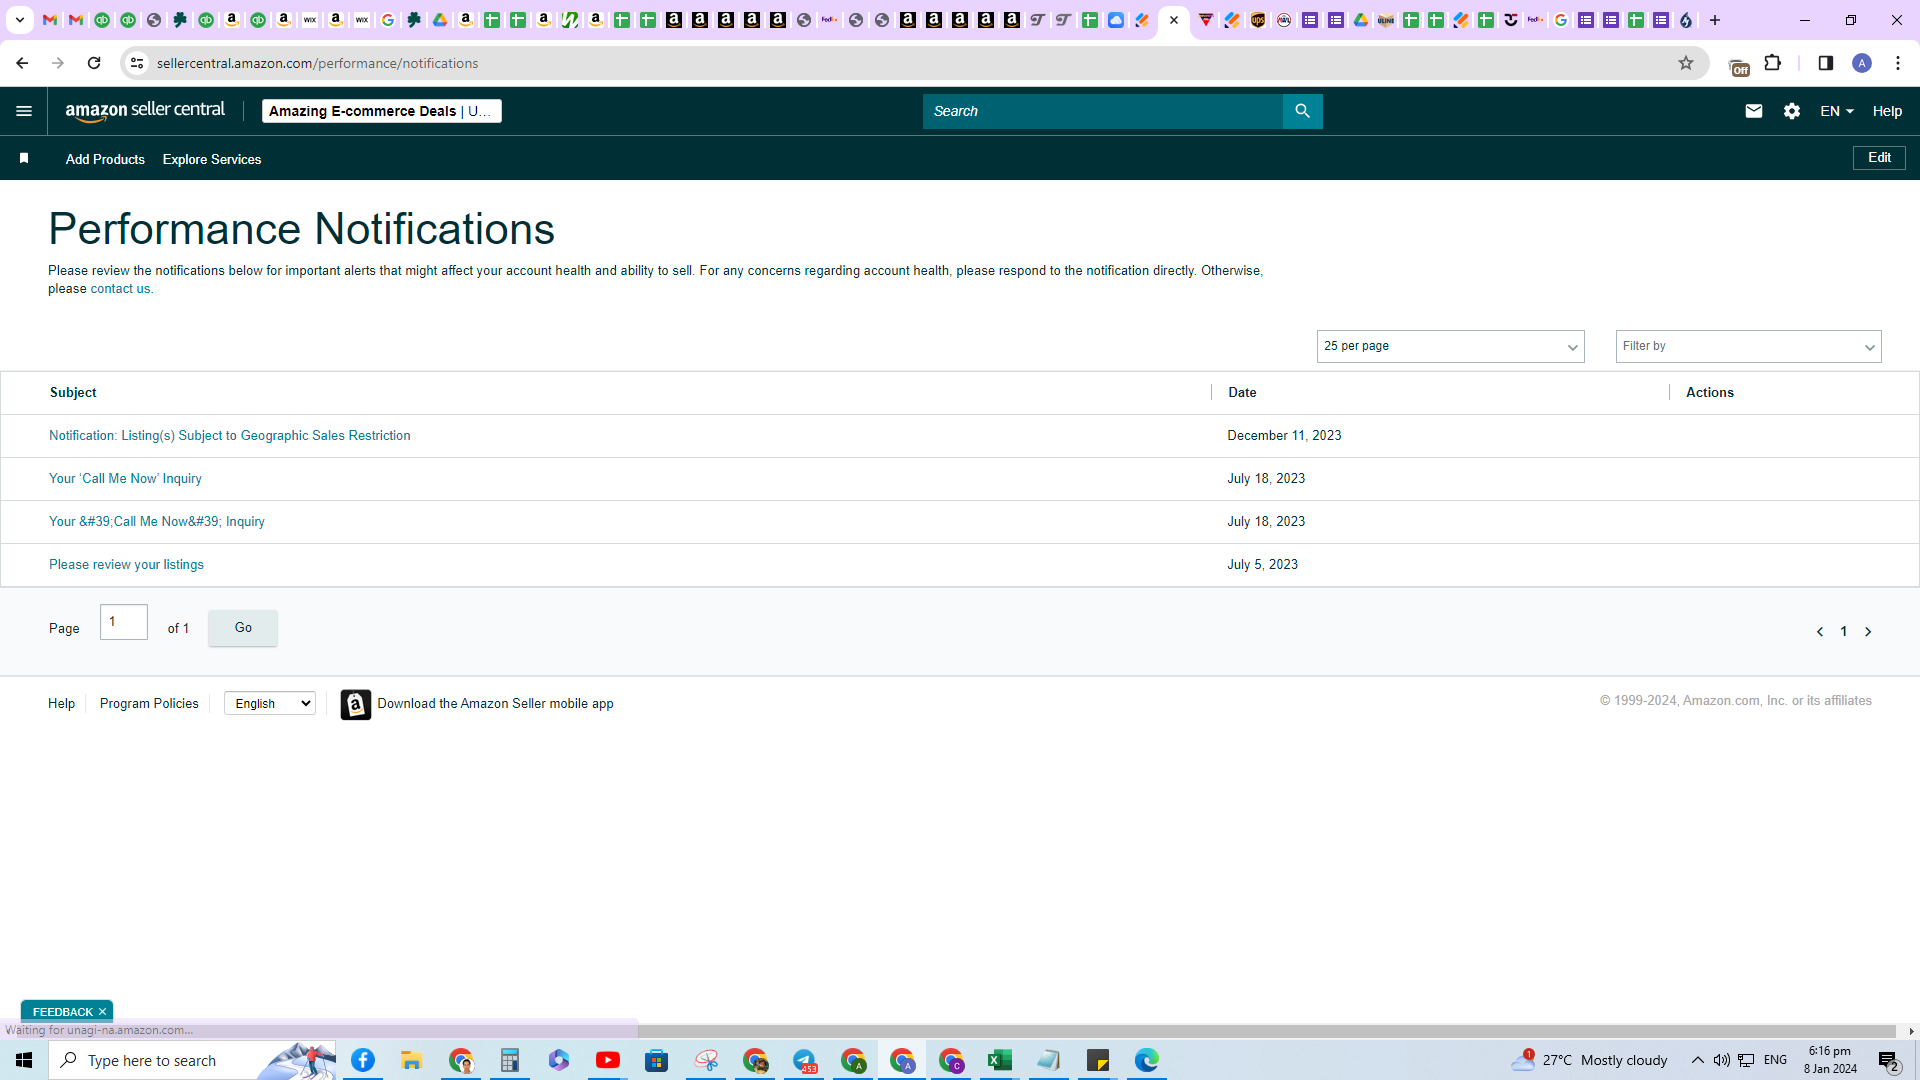Click the December 11, 2023 date cell

click(1284, 436)
